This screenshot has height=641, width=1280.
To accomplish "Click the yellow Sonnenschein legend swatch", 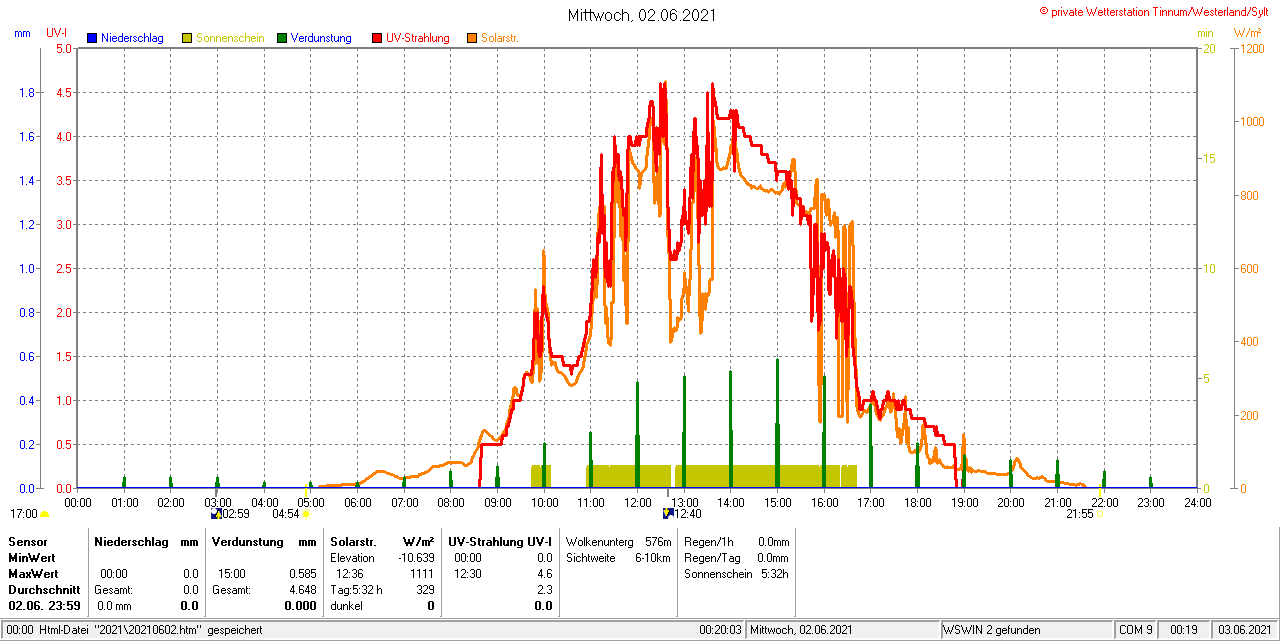I will tap(187, 38).
